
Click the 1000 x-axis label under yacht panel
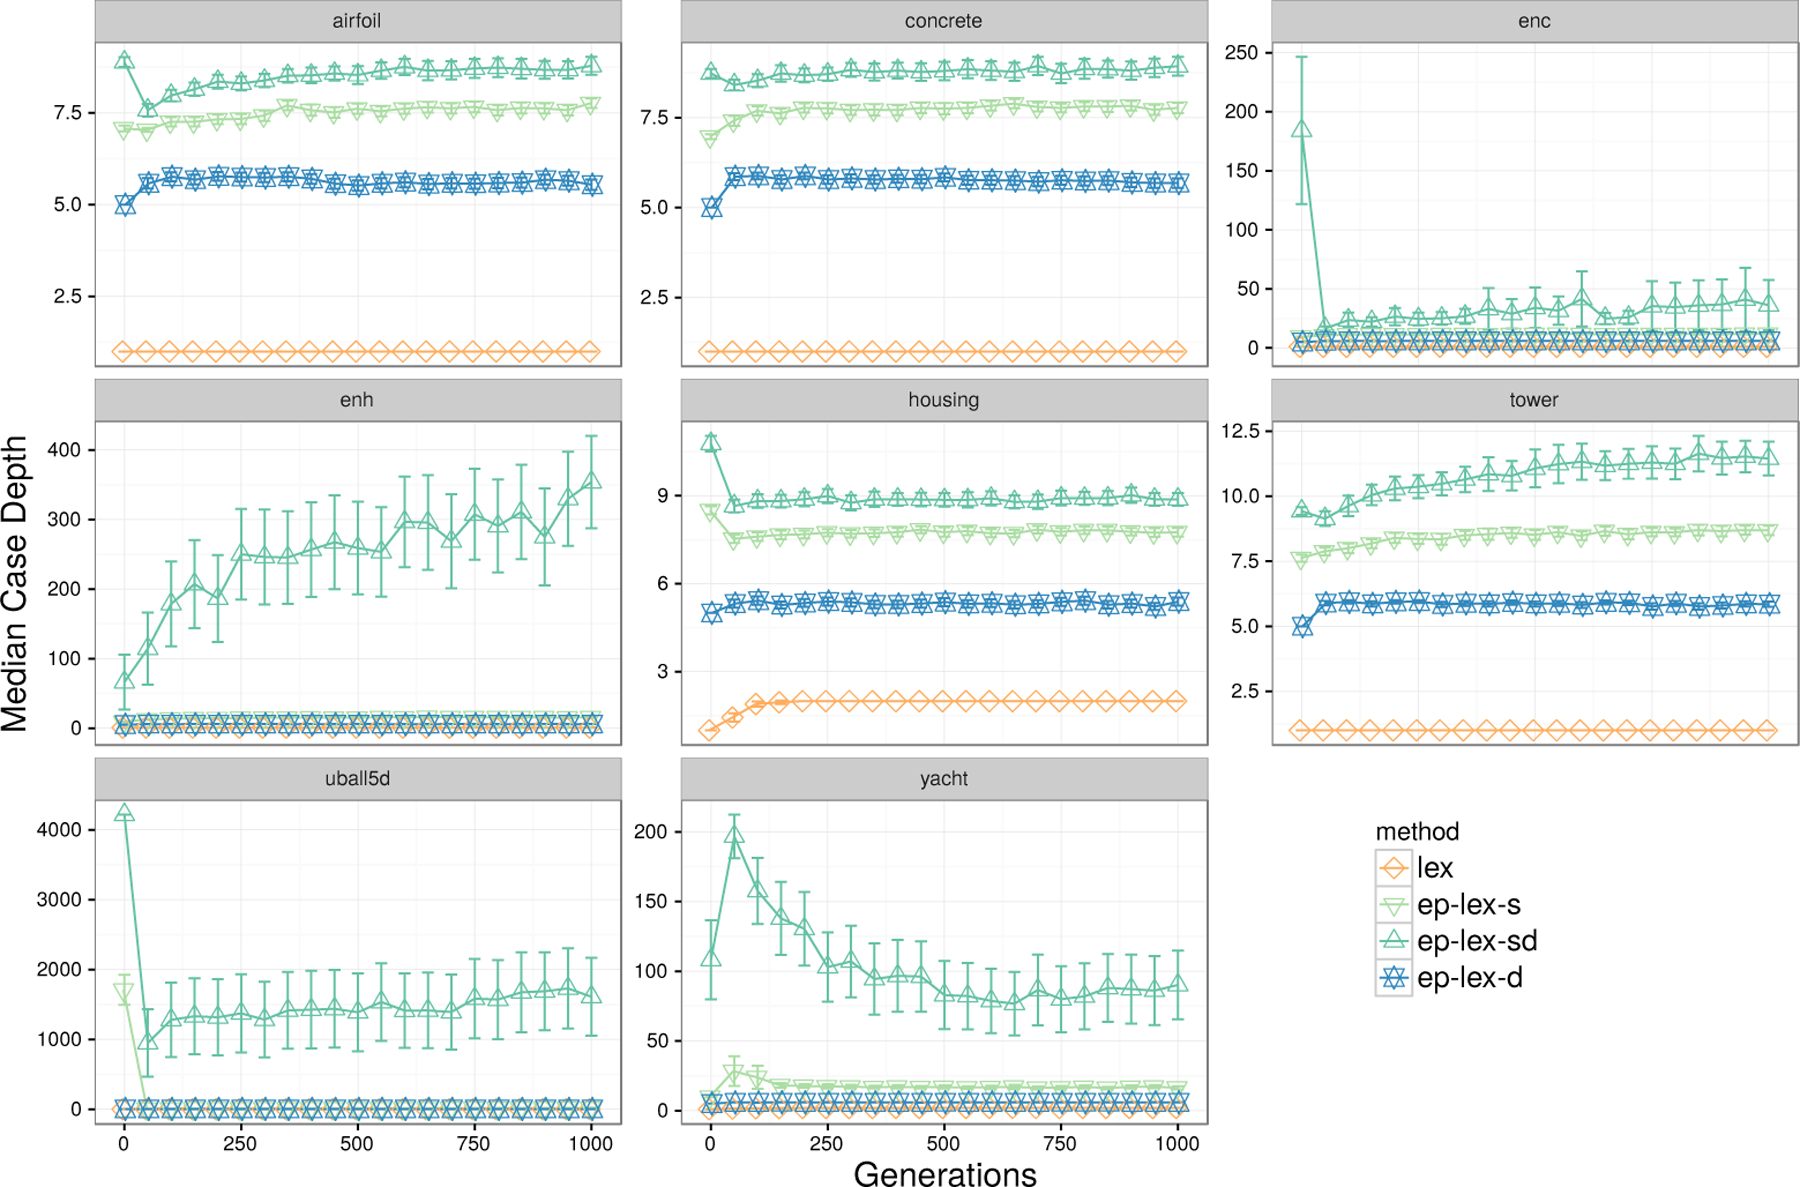[x=1177, y=1144]
